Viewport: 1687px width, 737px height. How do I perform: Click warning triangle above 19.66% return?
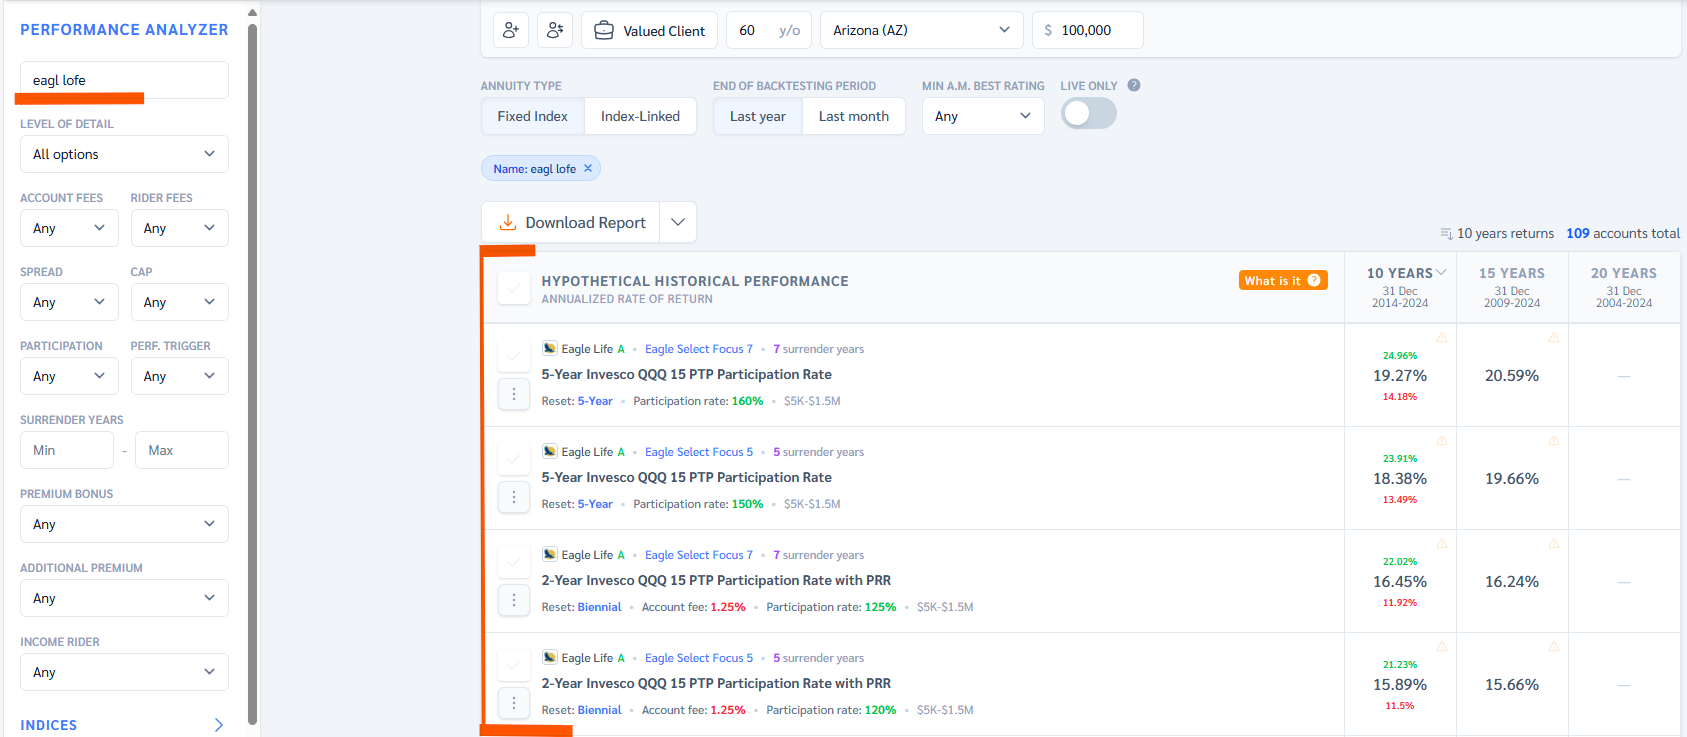(x=1554, y=440)
